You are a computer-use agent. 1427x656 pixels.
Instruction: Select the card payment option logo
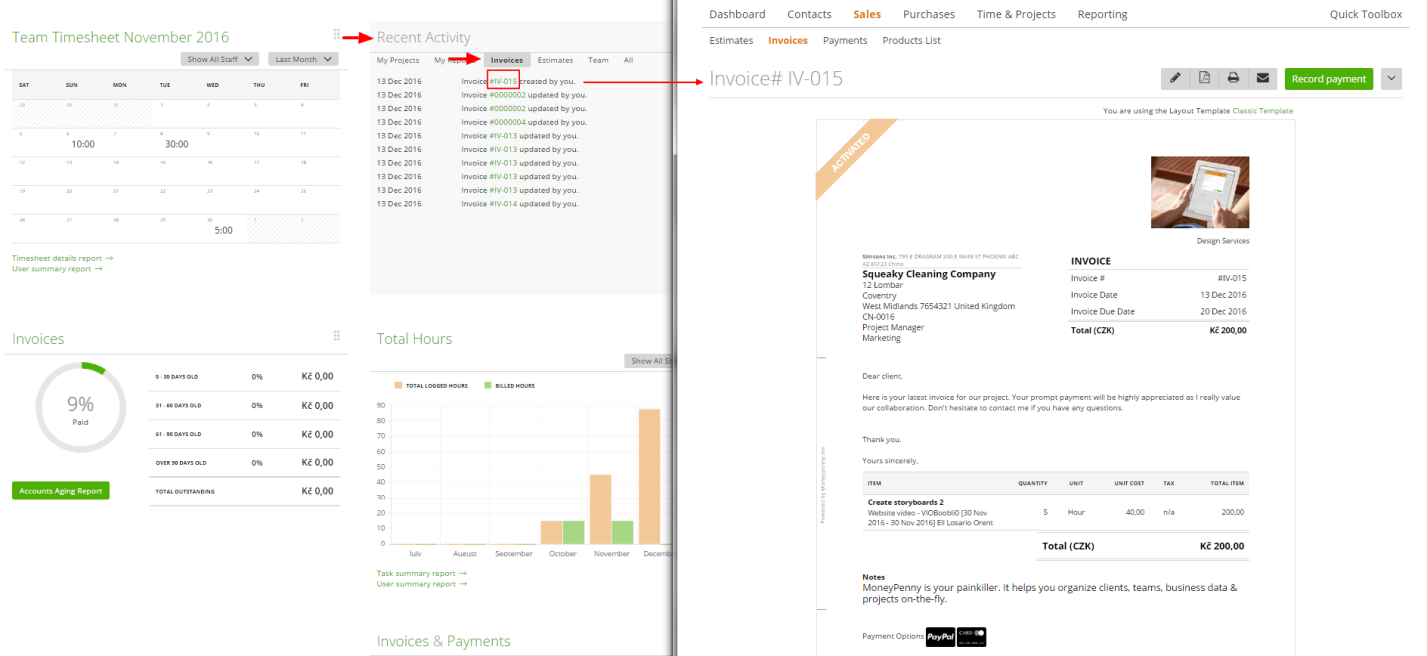[972, 636]
